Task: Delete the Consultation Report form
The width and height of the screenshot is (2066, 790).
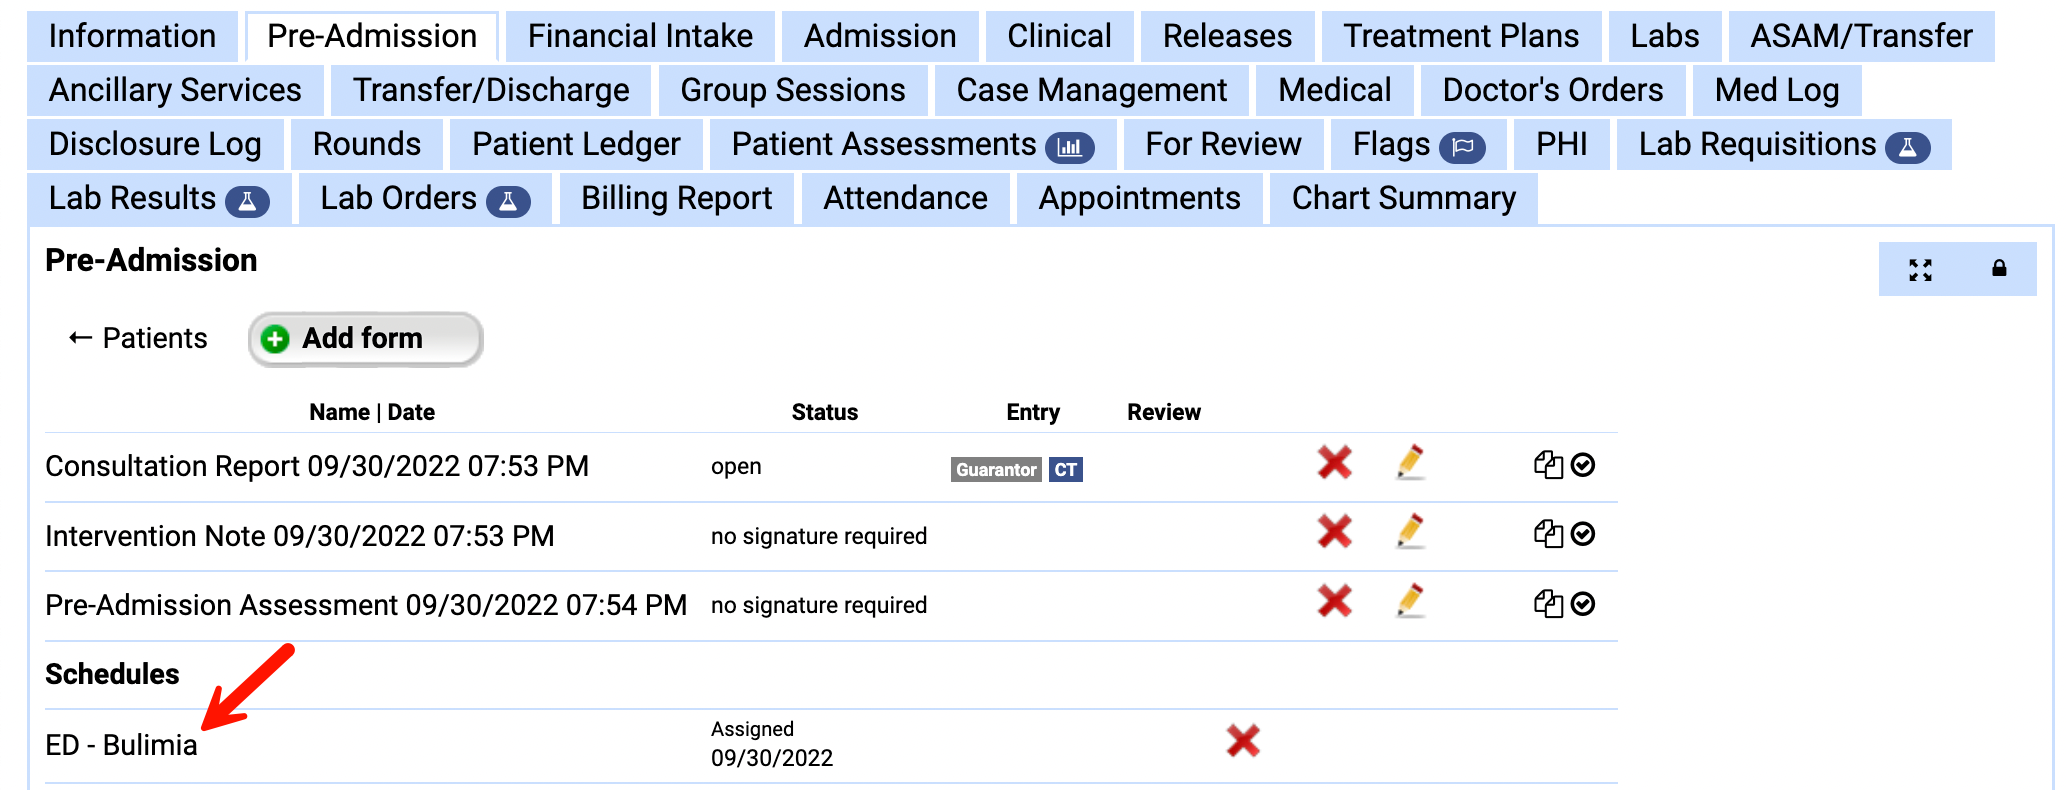Action: (x=1334, y=463)
